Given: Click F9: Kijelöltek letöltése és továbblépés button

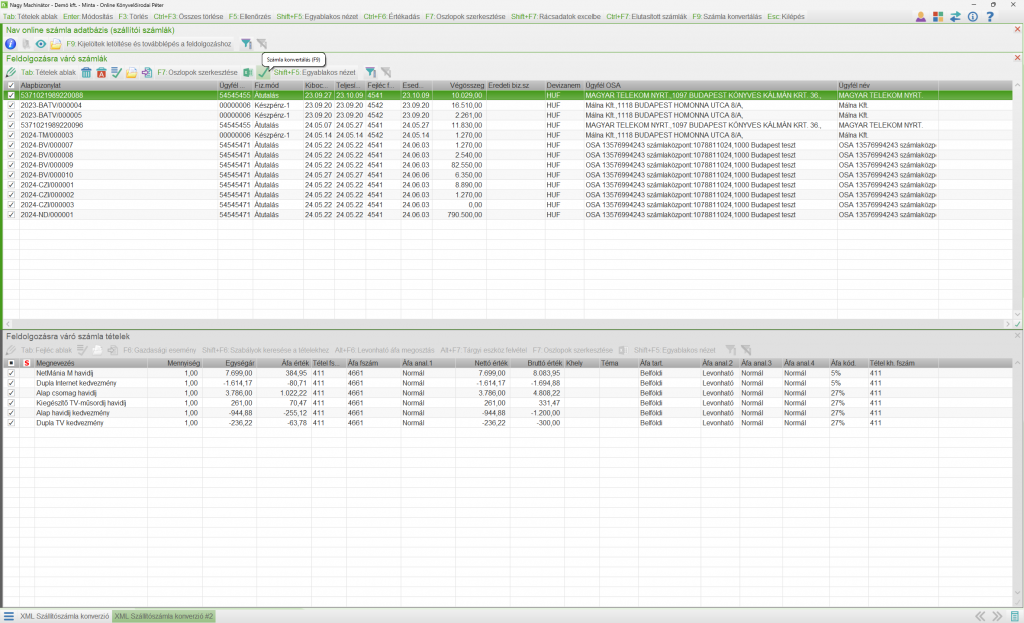Looking at the screenshot, I should 150,44.
